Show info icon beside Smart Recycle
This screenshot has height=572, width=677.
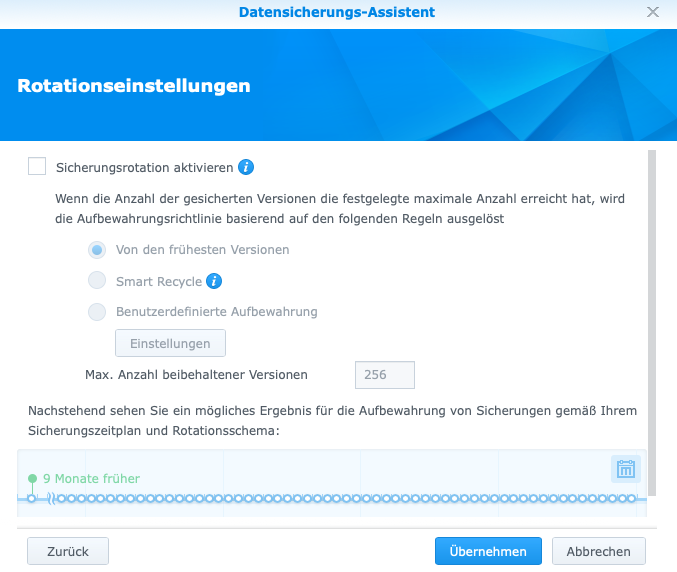point(214,281)
